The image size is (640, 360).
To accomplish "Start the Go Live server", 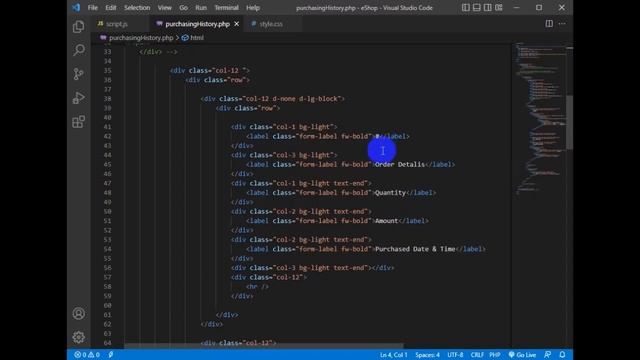I will 522,355.
